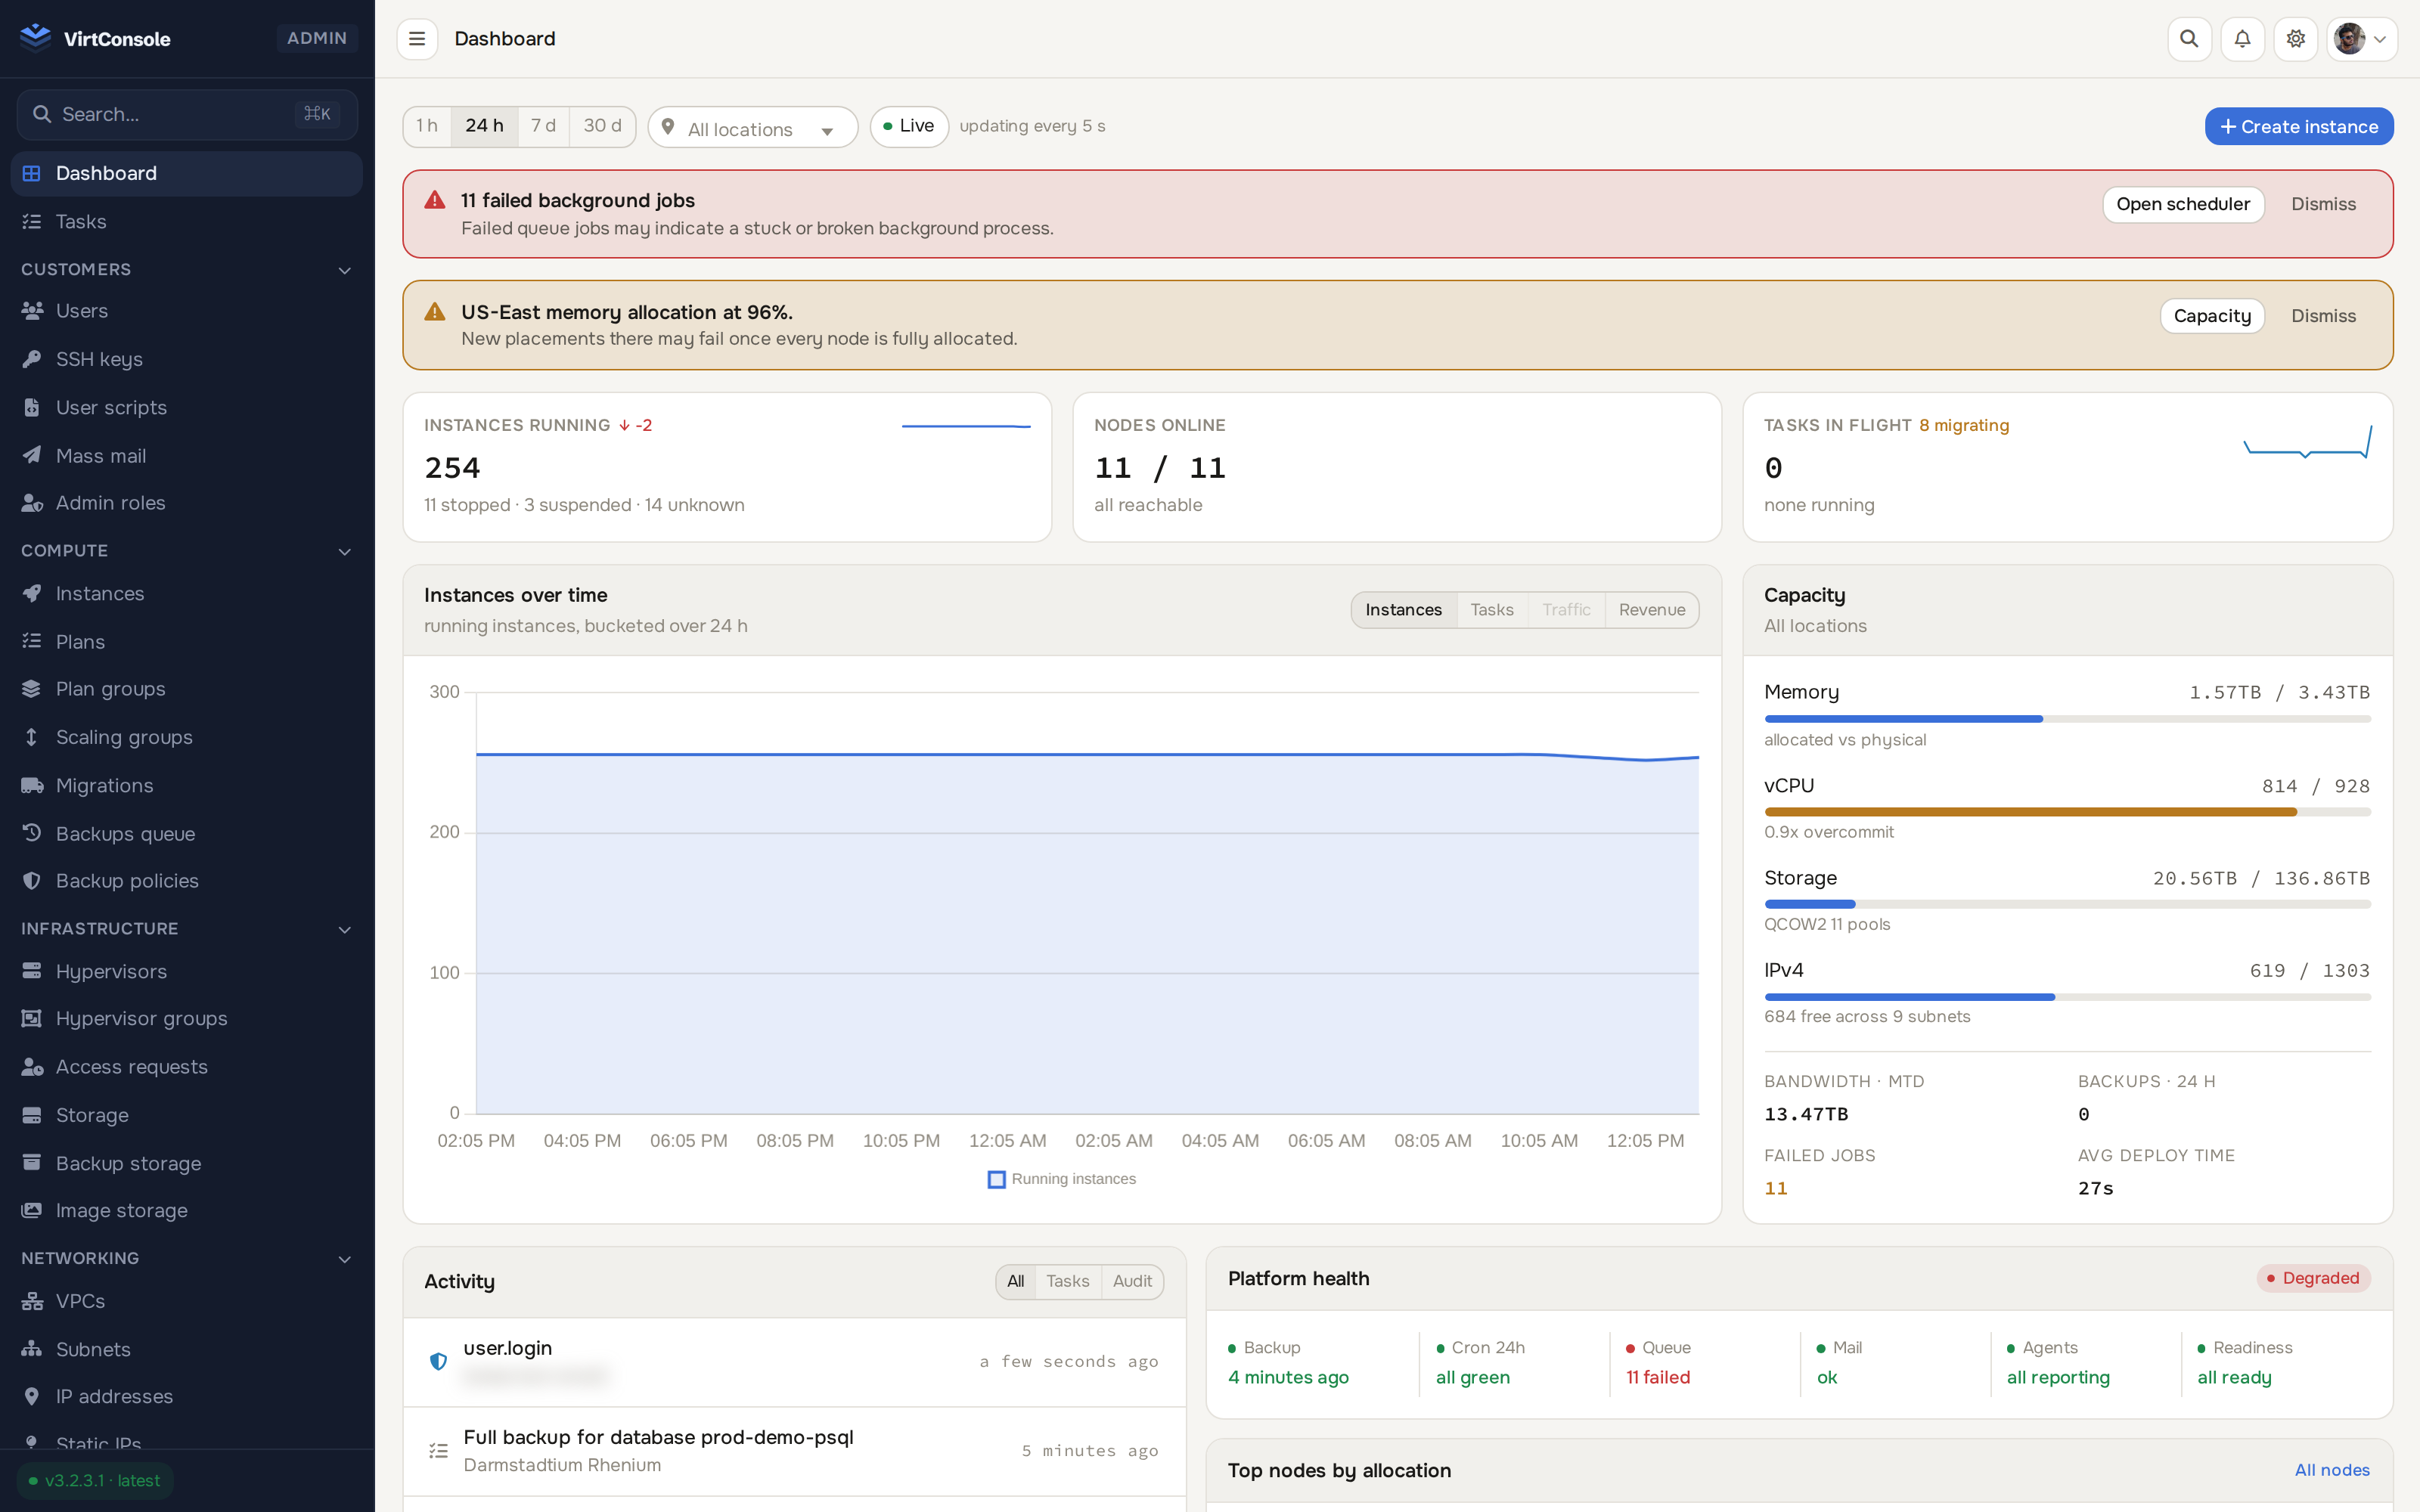2420x1512 pixels.
Task: Select the 24 h time range
Action: [x=484, y=126]
